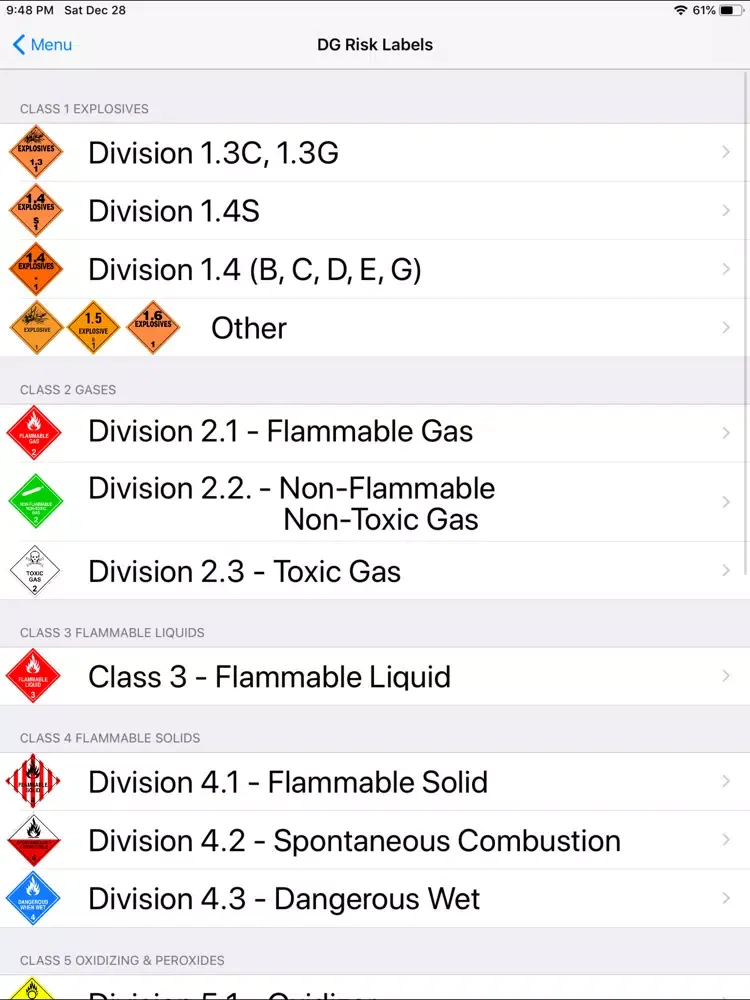Tap the 1.5 Explosive label icon in Other row
The height and width of the screenshot is (1000, 750).
point(93,327)
